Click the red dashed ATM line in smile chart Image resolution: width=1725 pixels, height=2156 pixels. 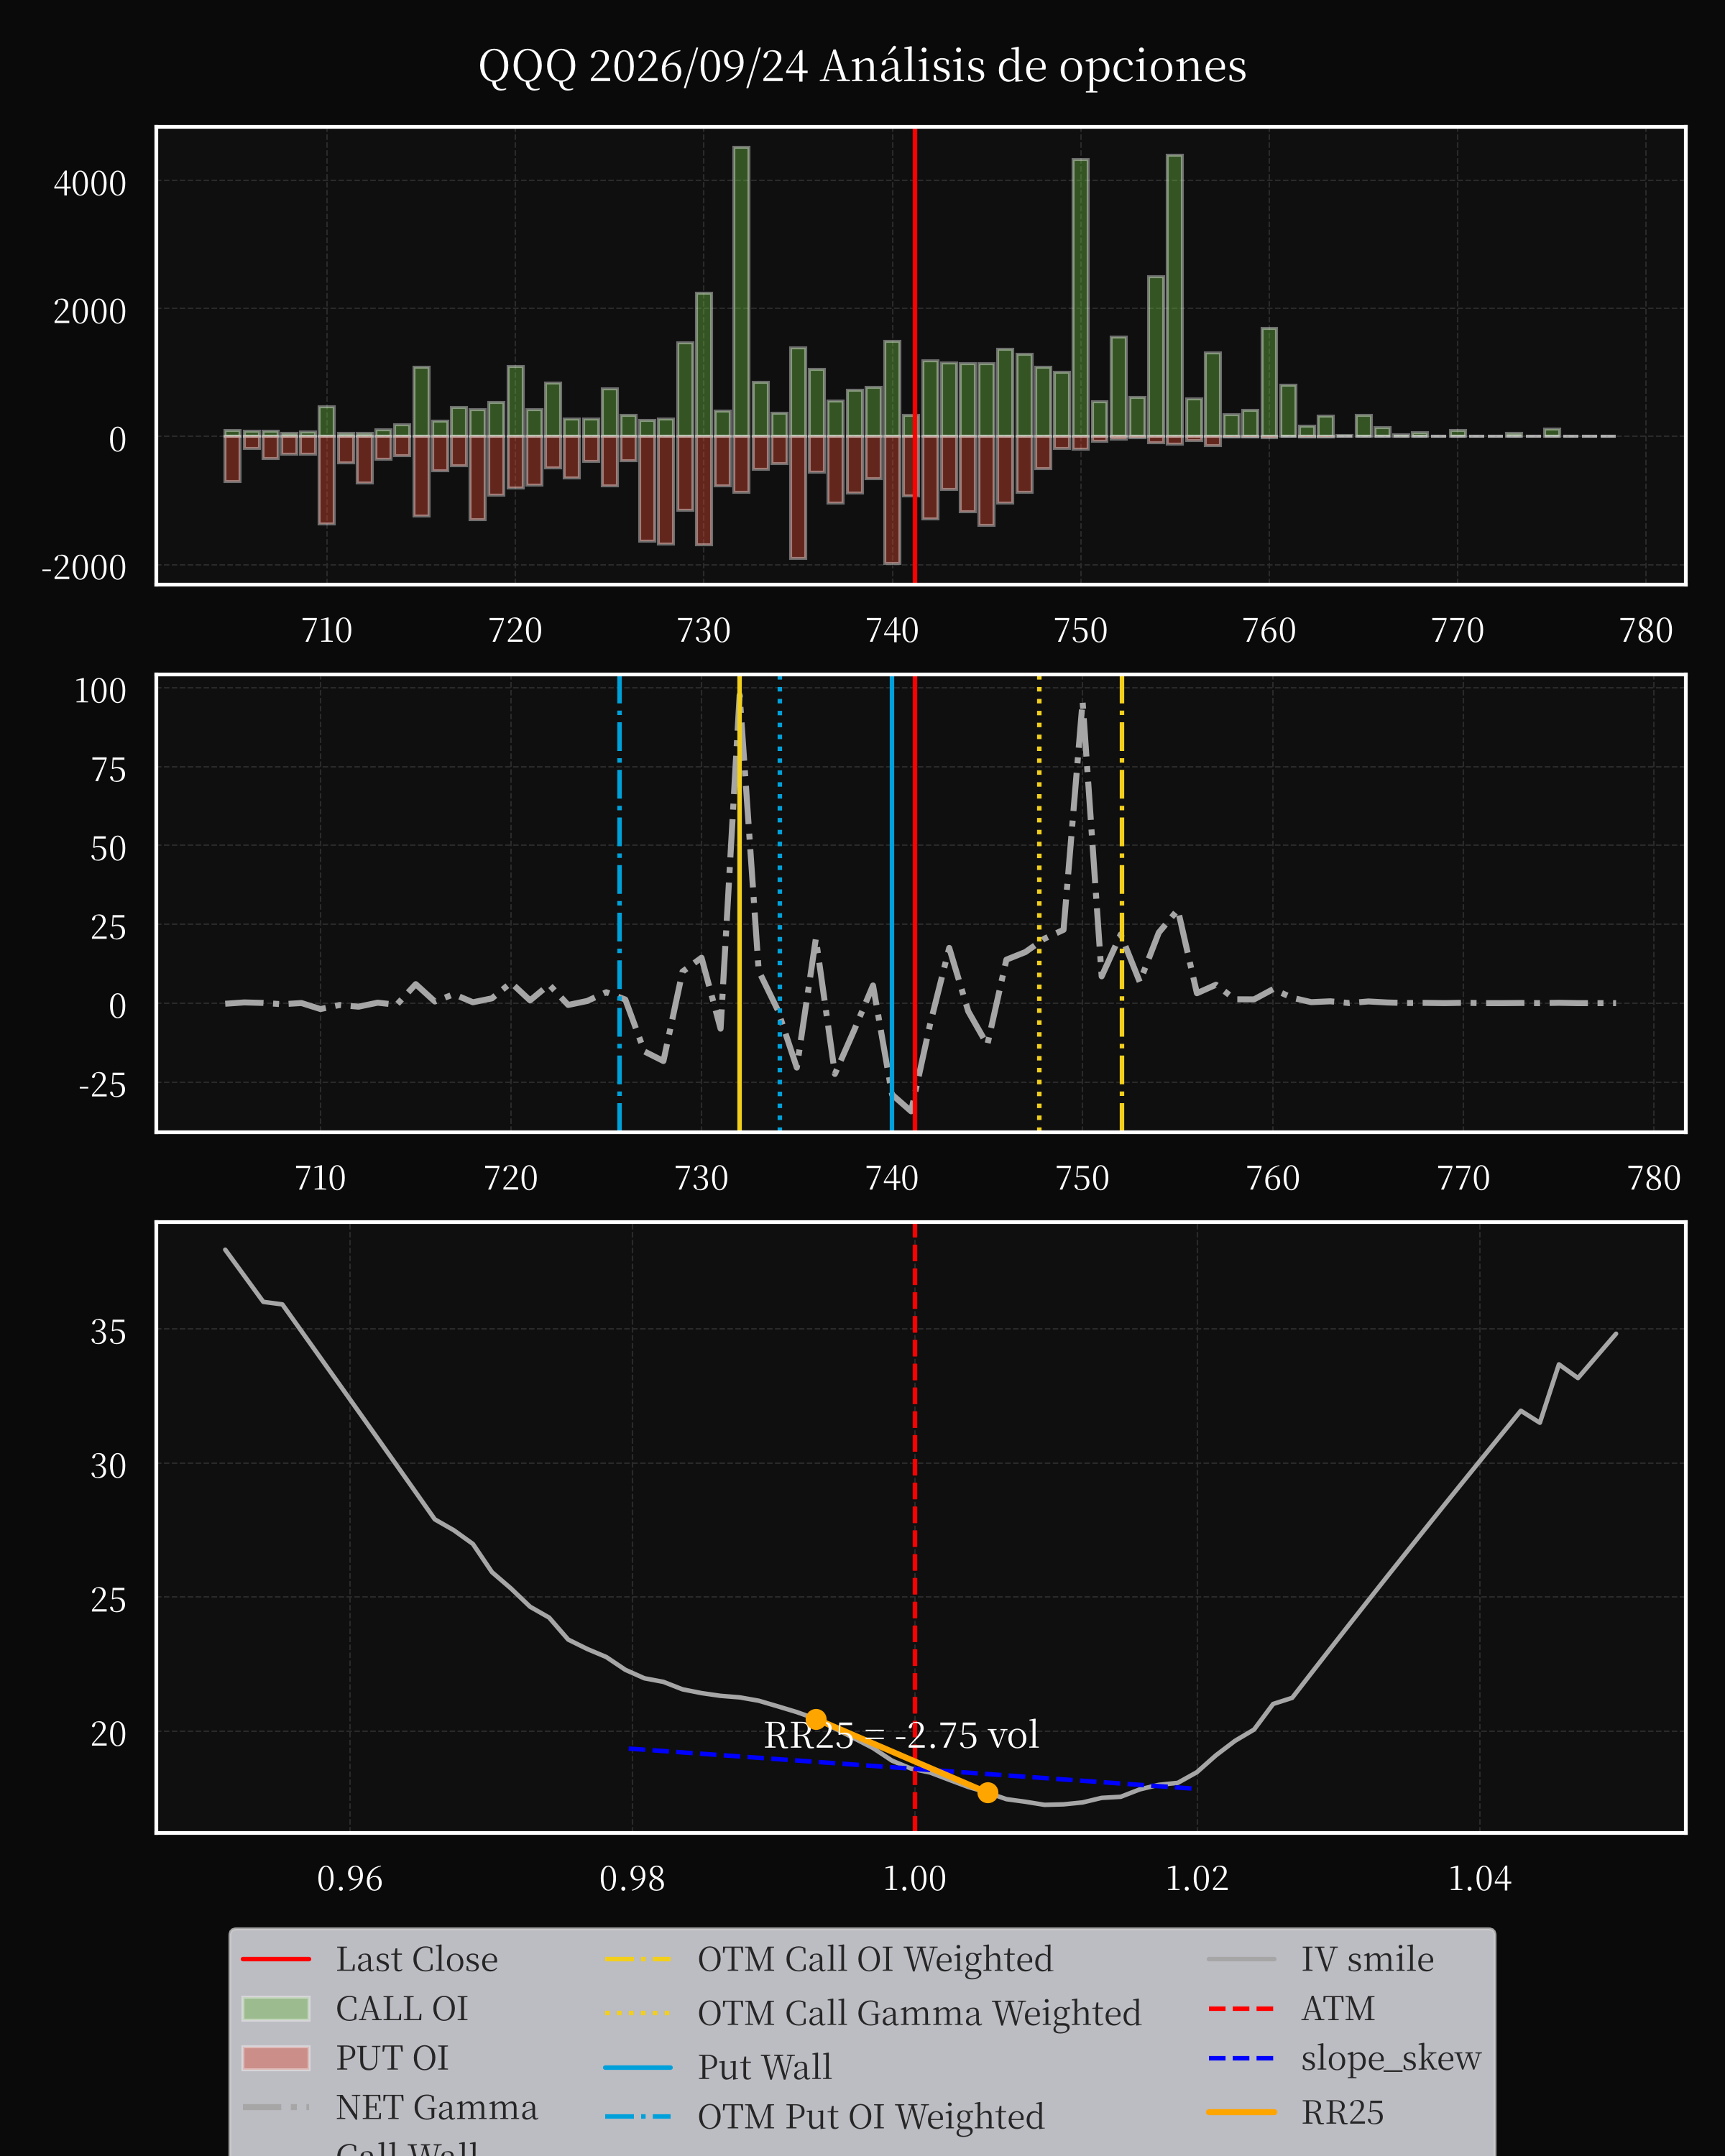(915, 1528)
